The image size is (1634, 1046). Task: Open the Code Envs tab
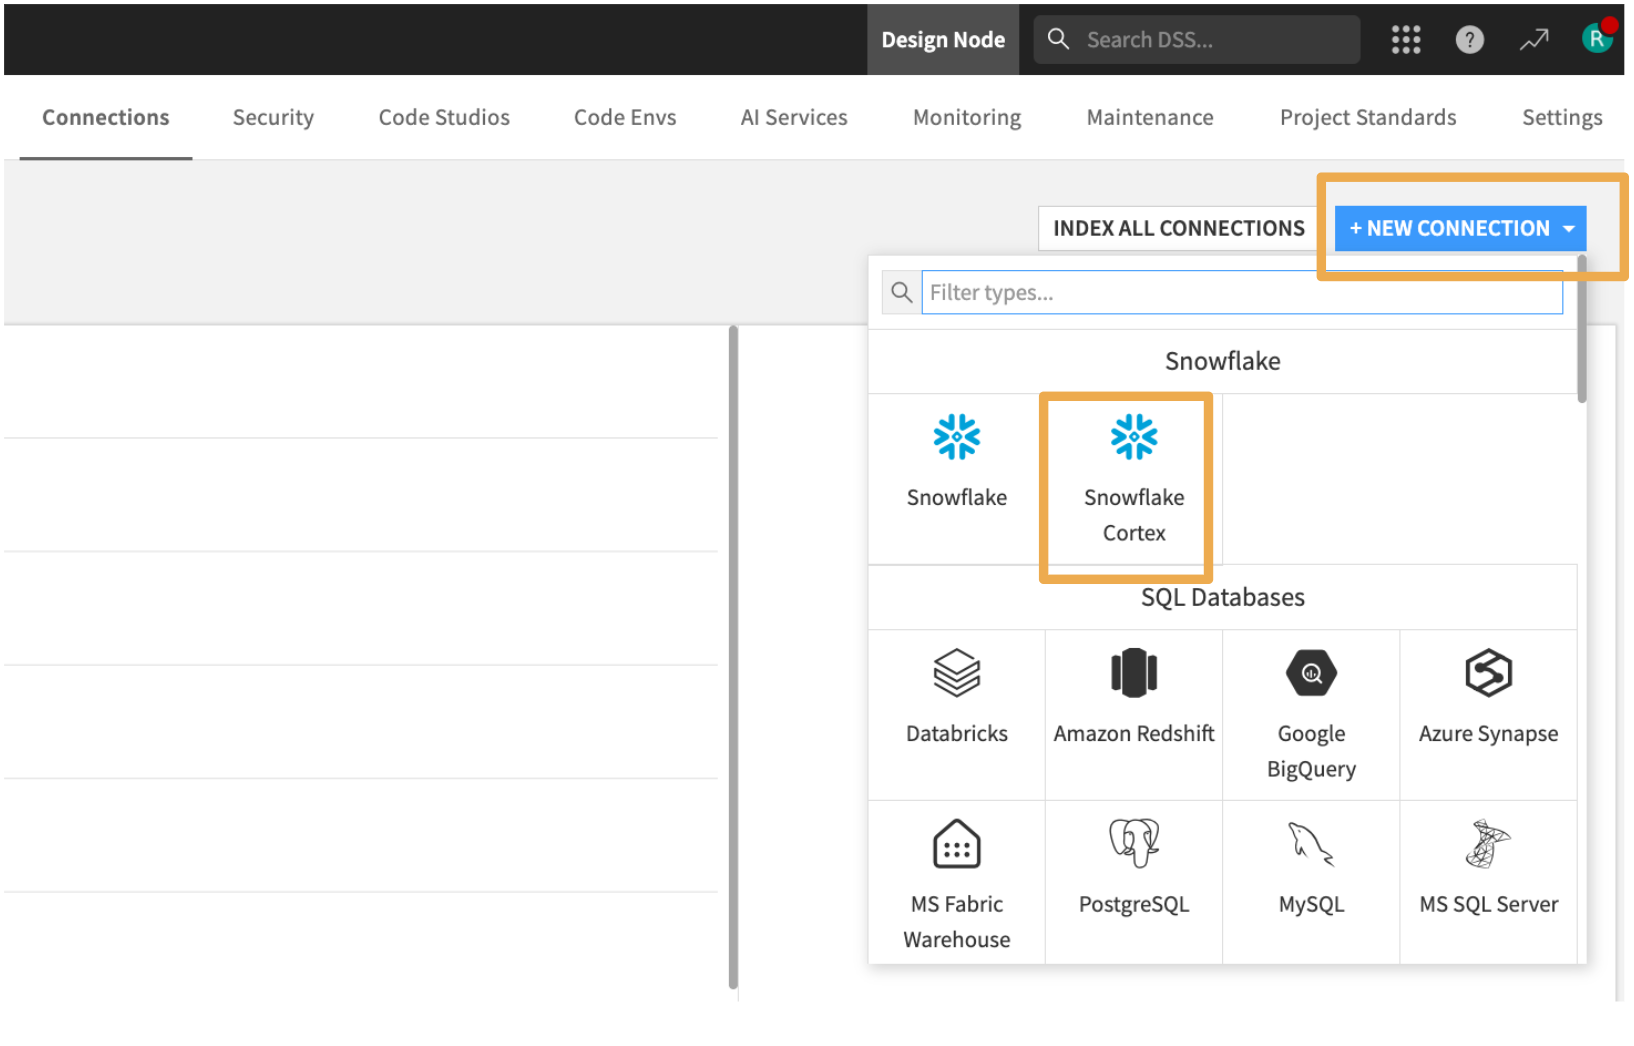[x=625, y=117]
